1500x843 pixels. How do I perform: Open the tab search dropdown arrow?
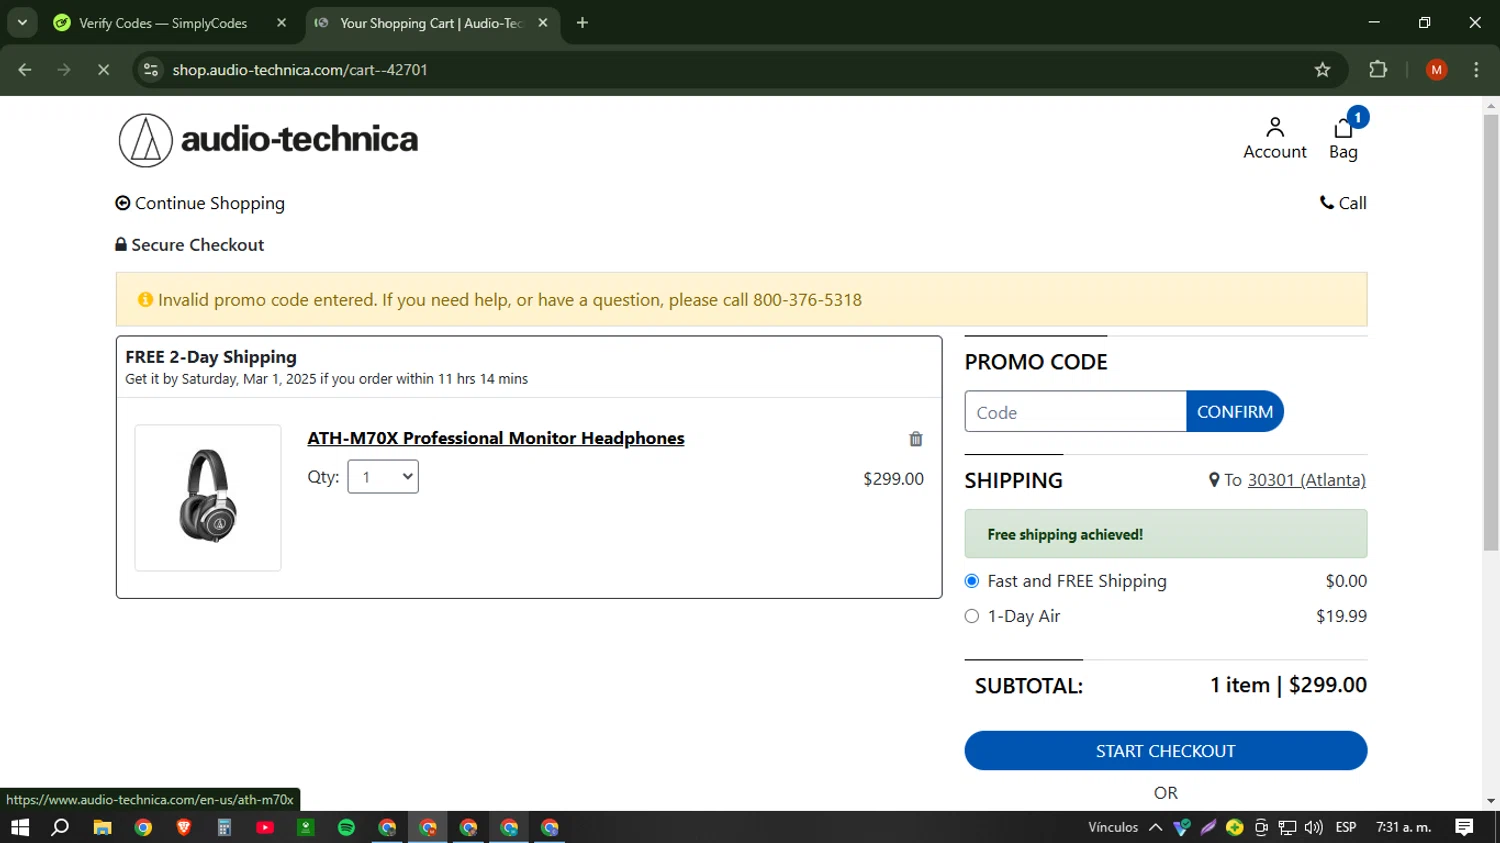pos(22,23)
